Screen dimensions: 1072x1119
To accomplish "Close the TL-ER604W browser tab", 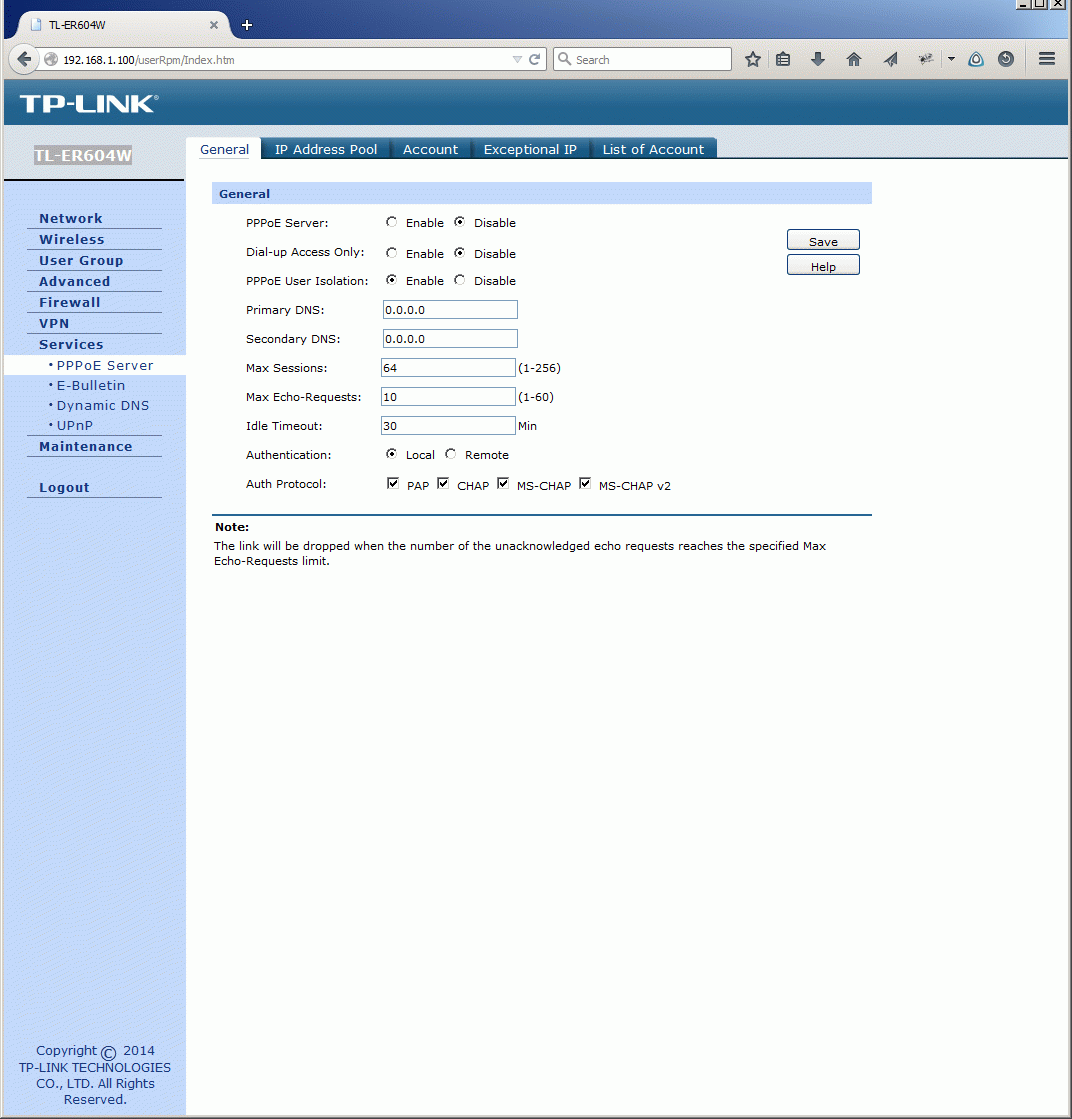I will pos(213,25).
